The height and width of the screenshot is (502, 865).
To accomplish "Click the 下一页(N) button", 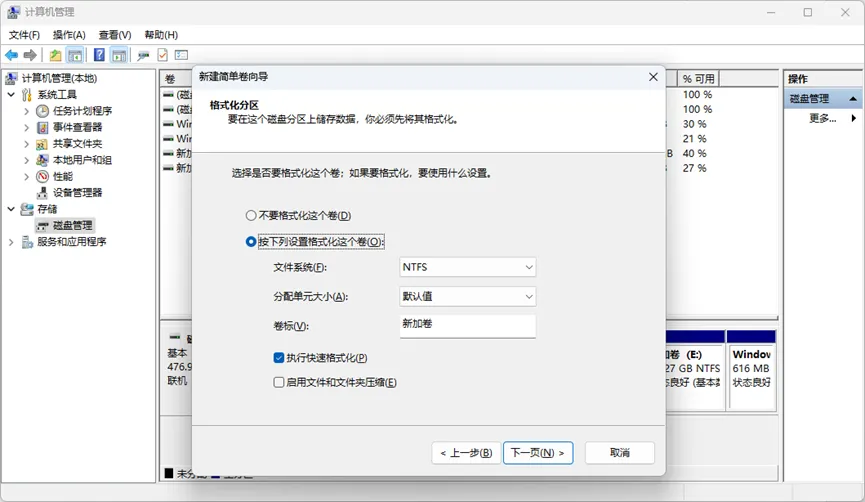I will click(538, 453).
